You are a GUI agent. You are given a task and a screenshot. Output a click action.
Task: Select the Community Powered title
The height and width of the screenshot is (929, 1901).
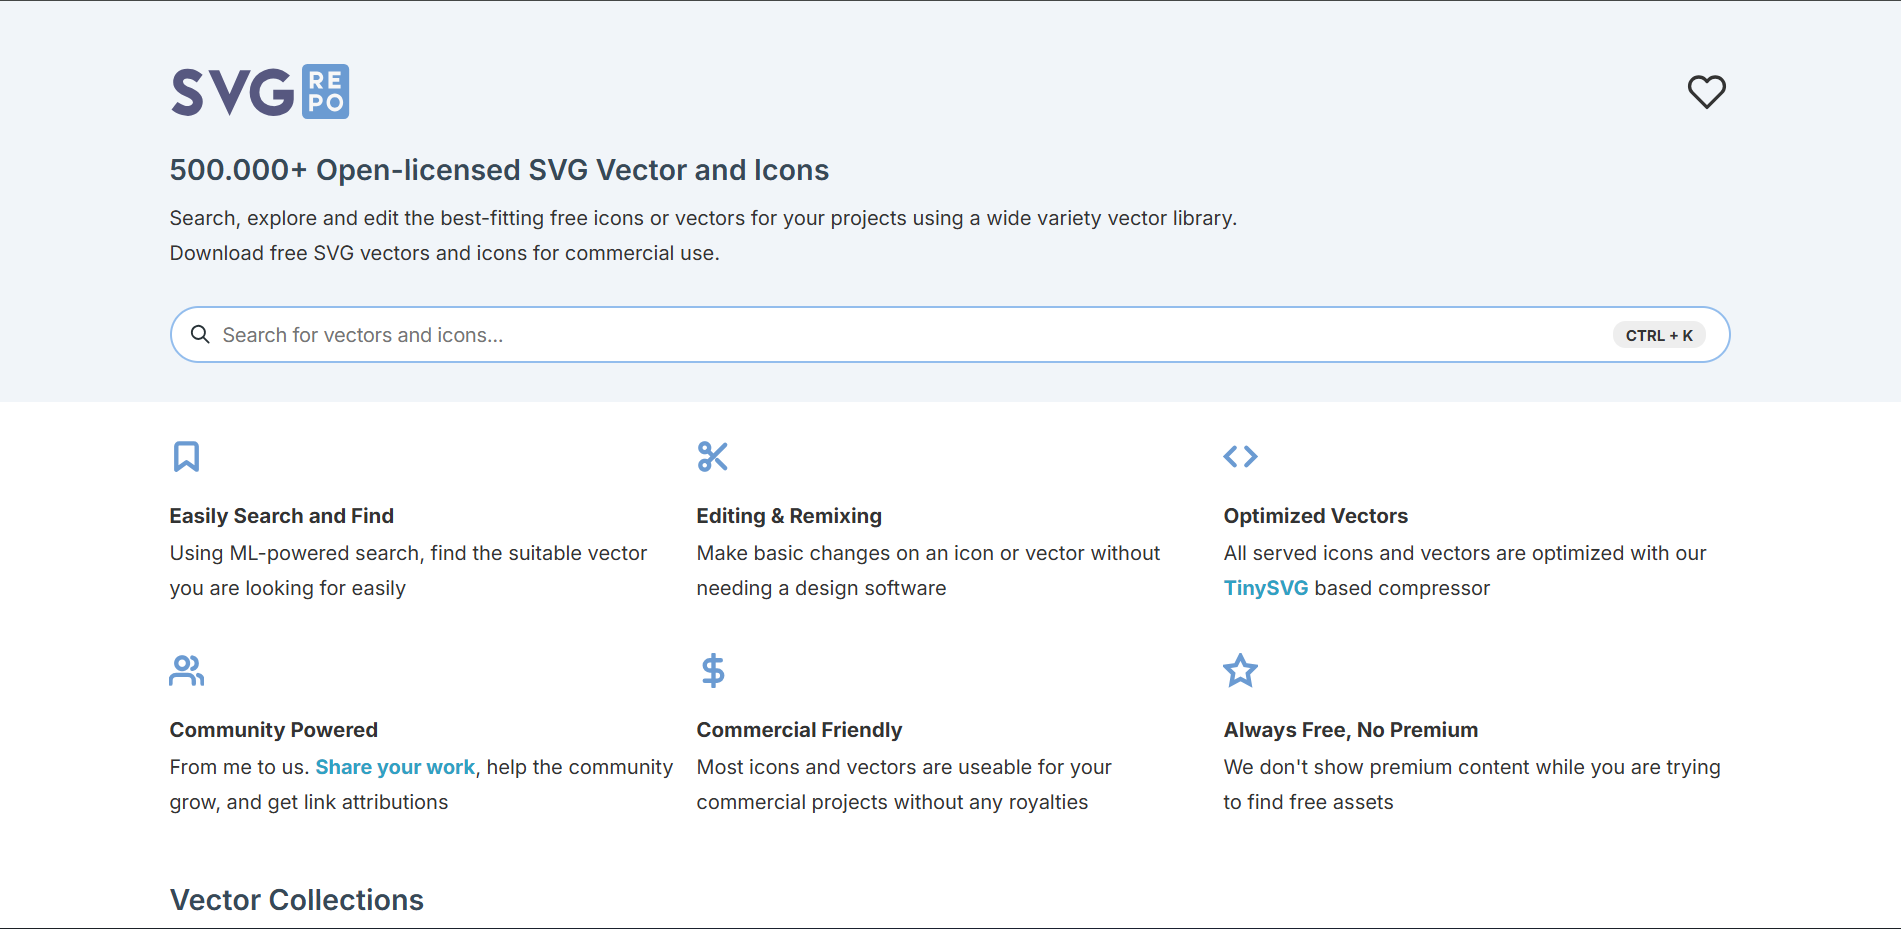click(273, 729)
